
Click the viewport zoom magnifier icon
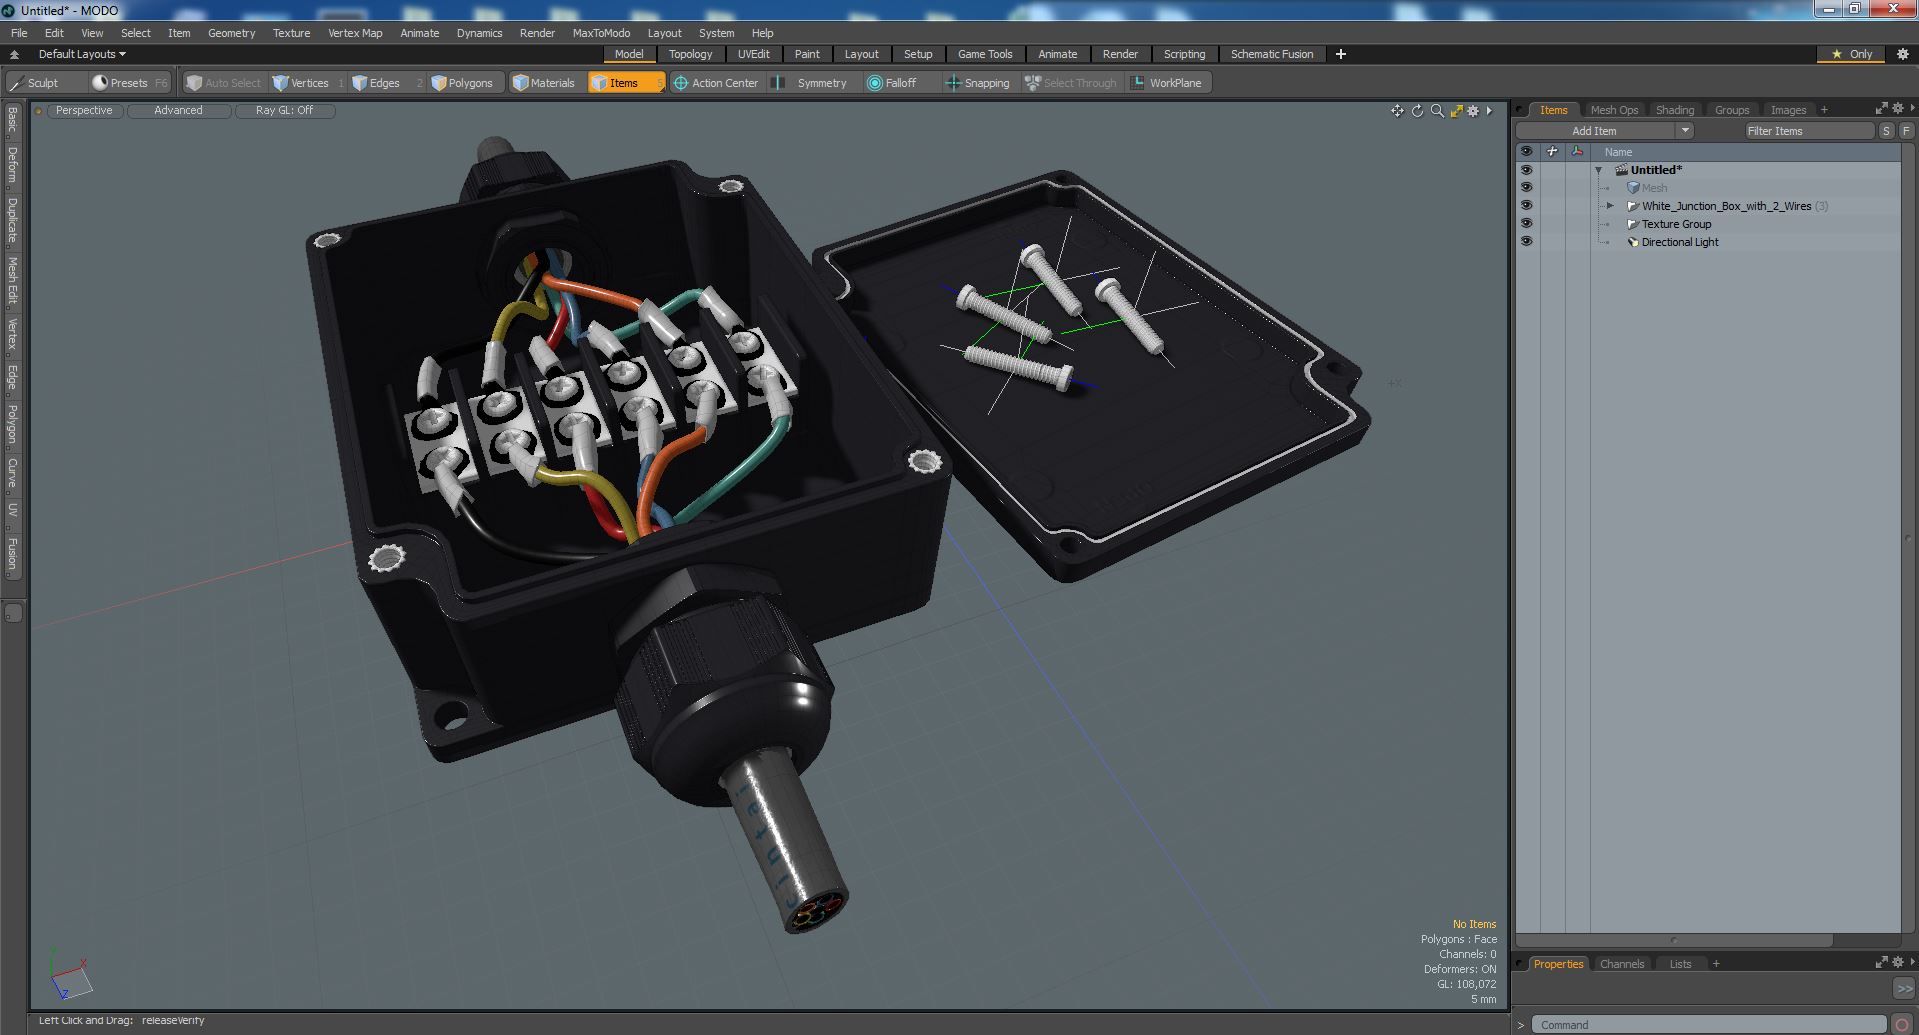[x=1437, y=111]
